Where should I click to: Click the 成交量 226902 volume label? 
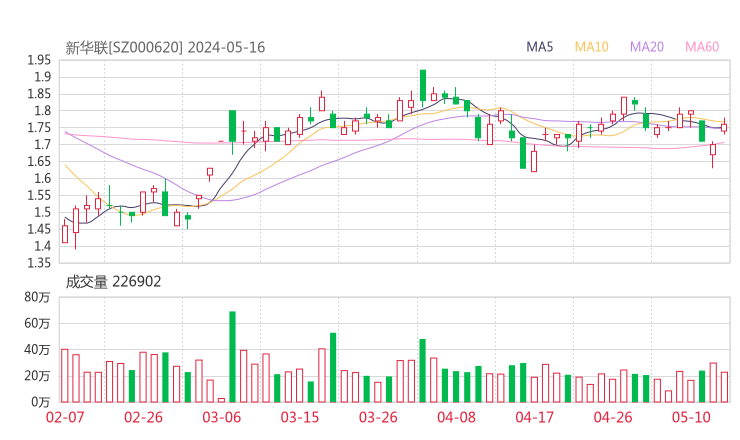coord(113,282)
